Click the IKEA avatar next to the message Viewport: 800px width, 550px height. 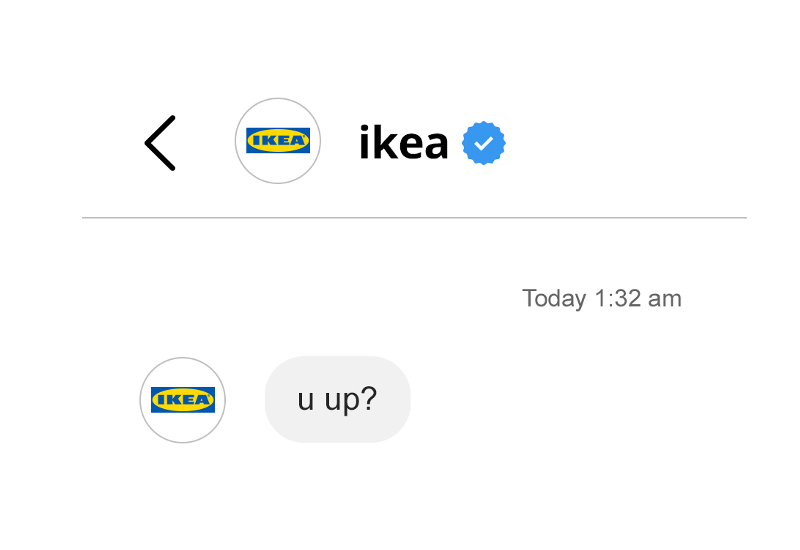pos(183,400)
